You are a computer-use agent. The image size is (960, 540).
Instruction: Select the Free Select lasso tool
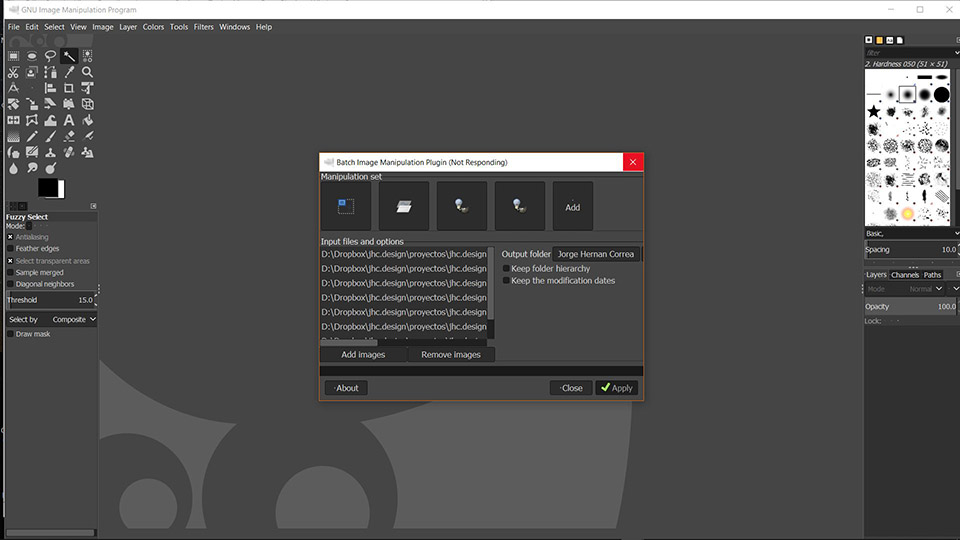coord(50,56)
